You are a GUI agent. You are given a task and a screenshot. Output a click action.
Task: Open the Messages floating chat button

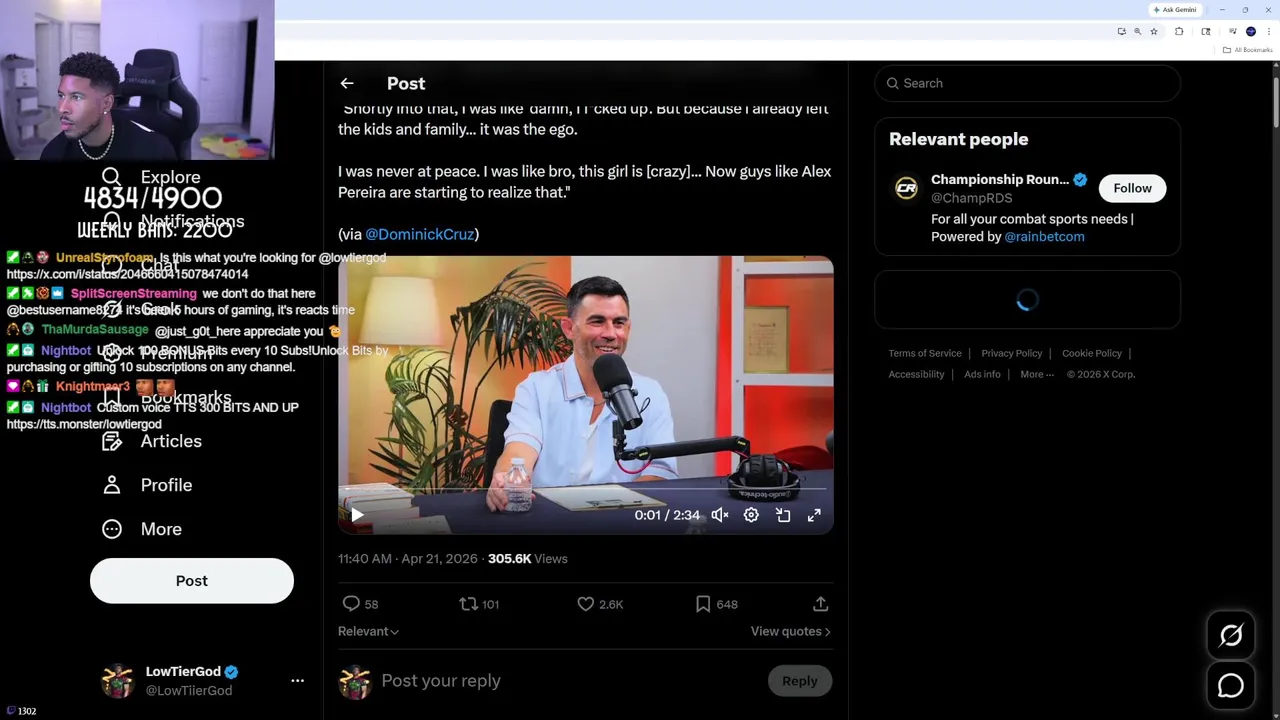click(x=1231, y=686)
